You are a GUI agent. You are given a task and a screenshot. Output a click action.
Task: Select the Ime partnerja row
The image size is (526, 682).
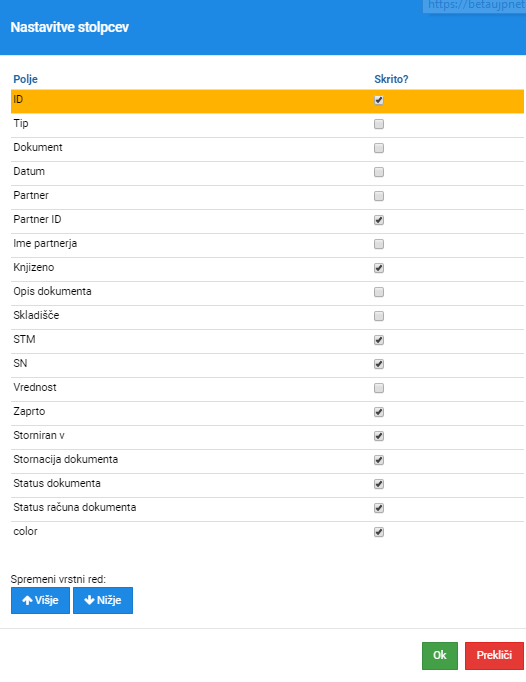click(x=267, y=245)
